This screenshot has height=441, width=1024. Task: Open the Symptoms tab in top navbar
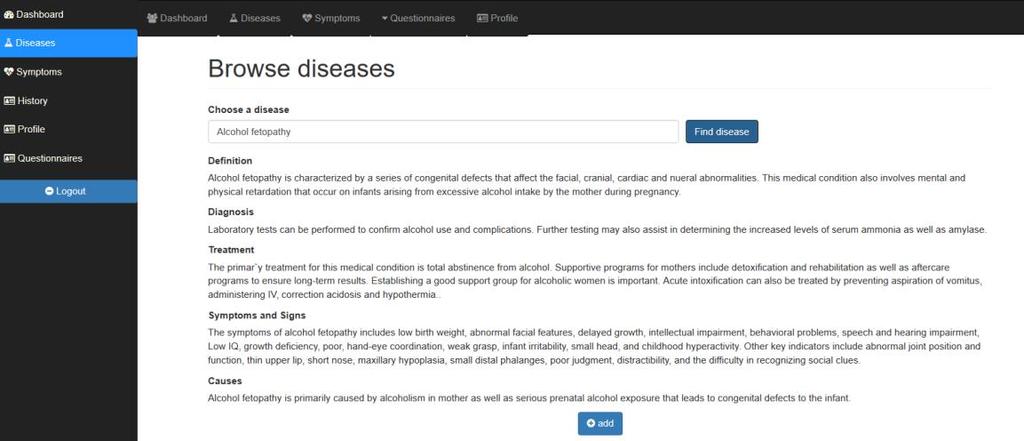coord(331,18)
